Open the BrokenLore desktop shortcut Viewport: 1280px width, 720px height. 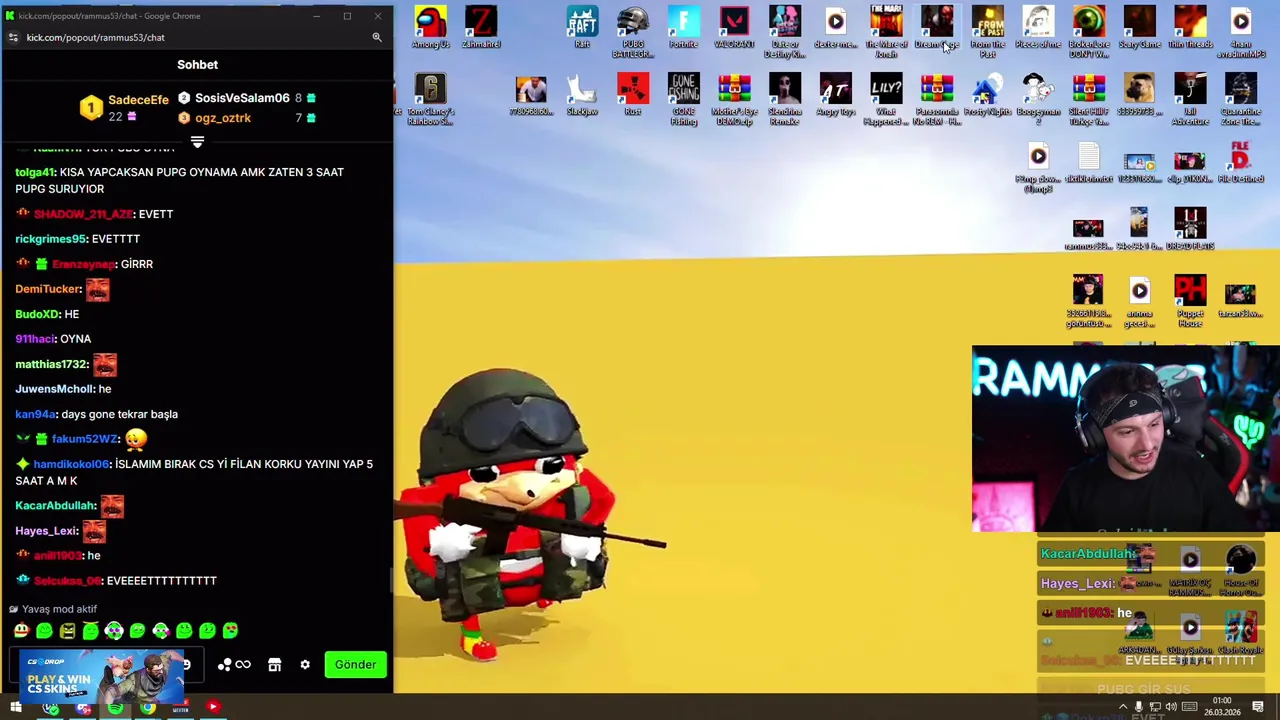[x=1089, y=32]
